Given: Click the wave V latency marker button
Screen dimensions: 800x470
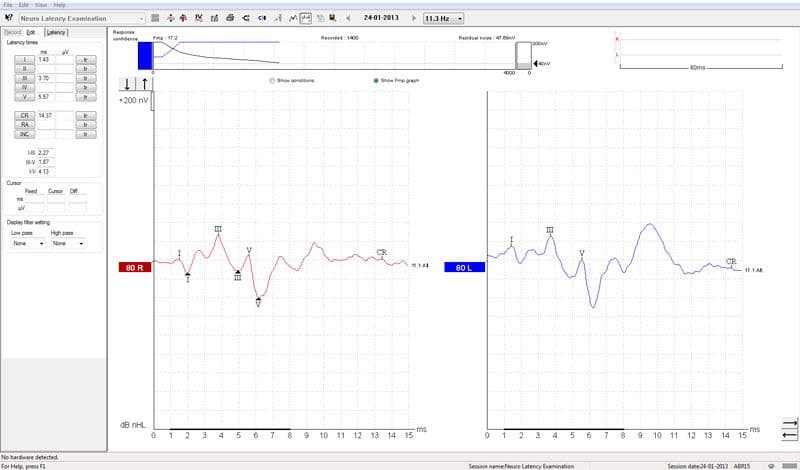Looking at the screenshot, I should pos(24,97).
